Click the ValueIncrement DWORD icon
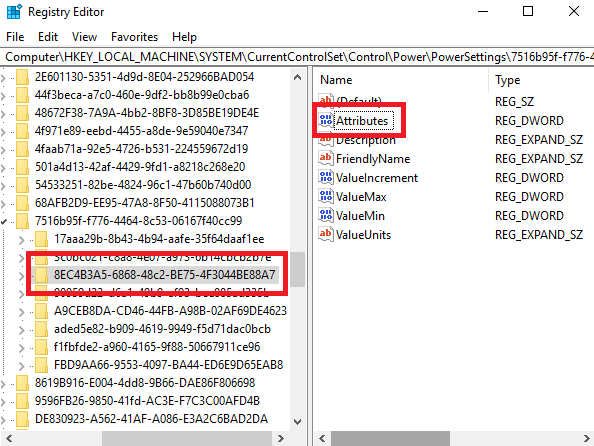The width and height of the screenshot is (594, 446). pos(326,177)
